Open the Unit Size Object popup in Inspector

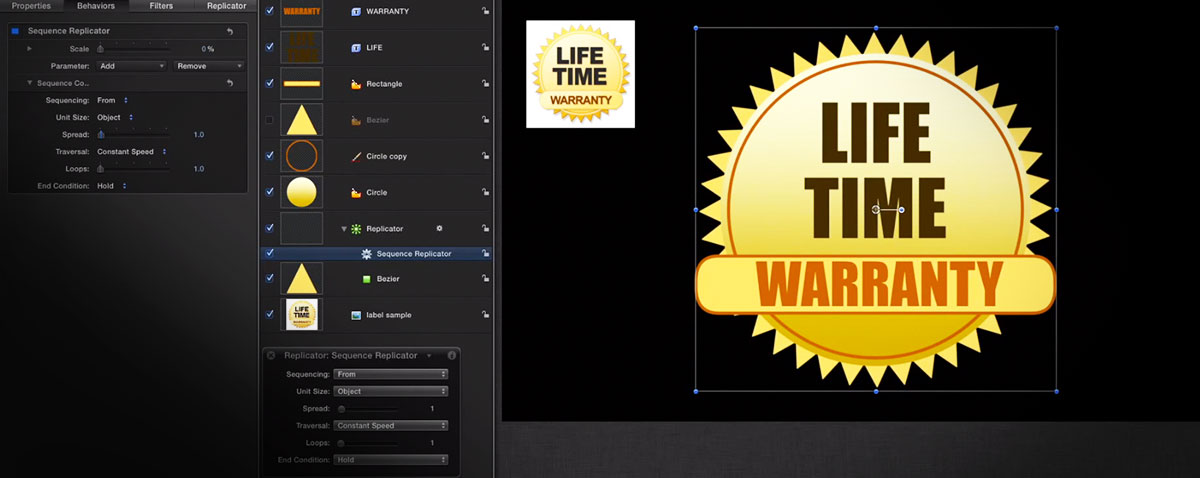(116, 117)
